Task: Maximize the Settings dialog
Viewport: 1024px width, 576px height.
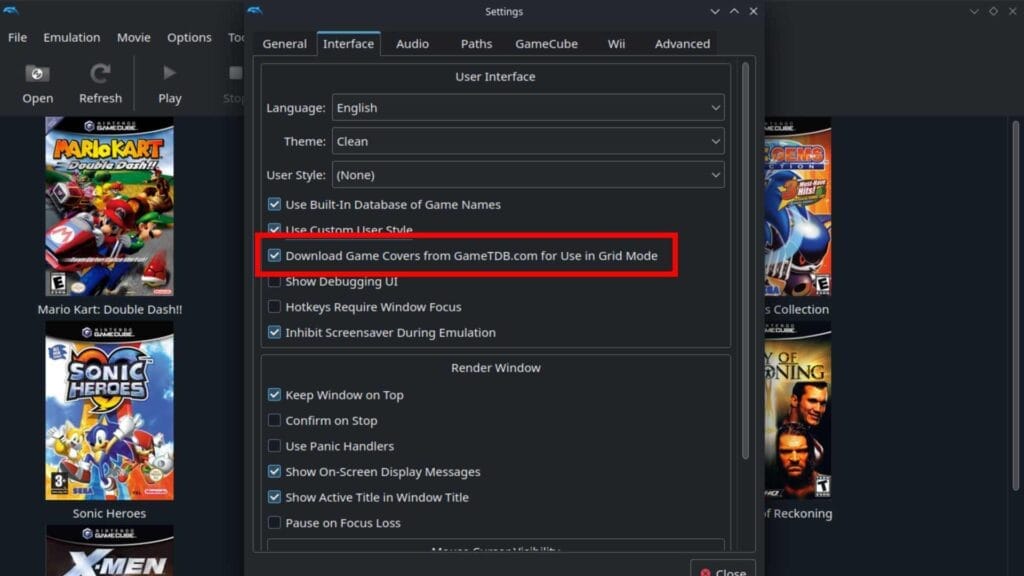Action: click(x=734, y=11)
